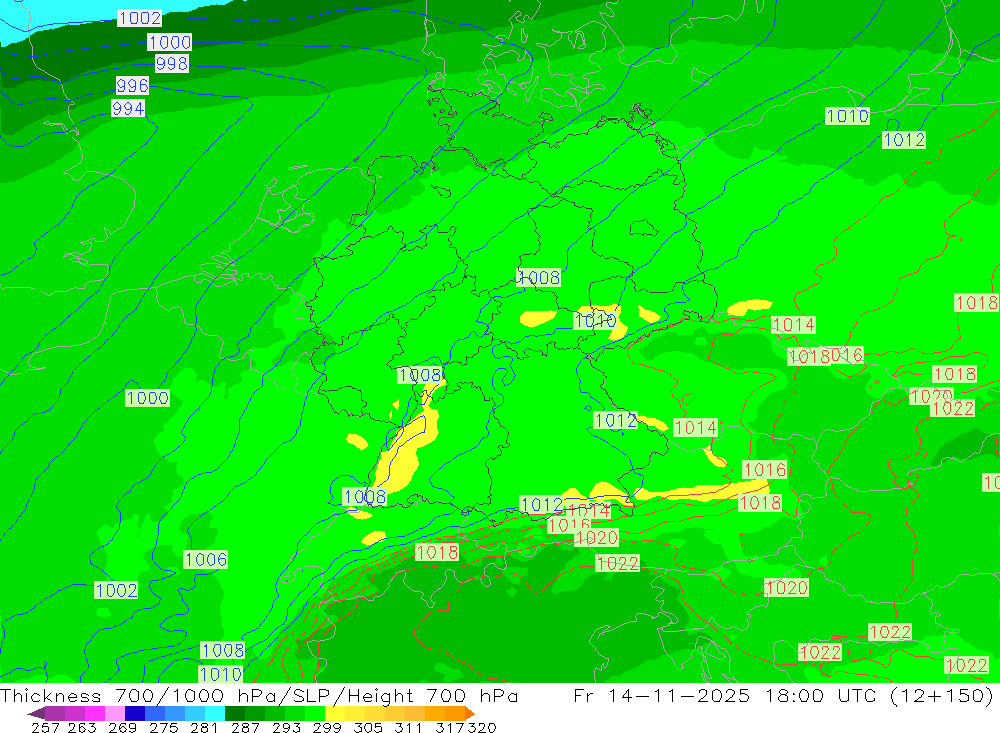Click the 1006 isobar label
The height and width of the screenshot is (733, 1000).
[x=205, y=559]
